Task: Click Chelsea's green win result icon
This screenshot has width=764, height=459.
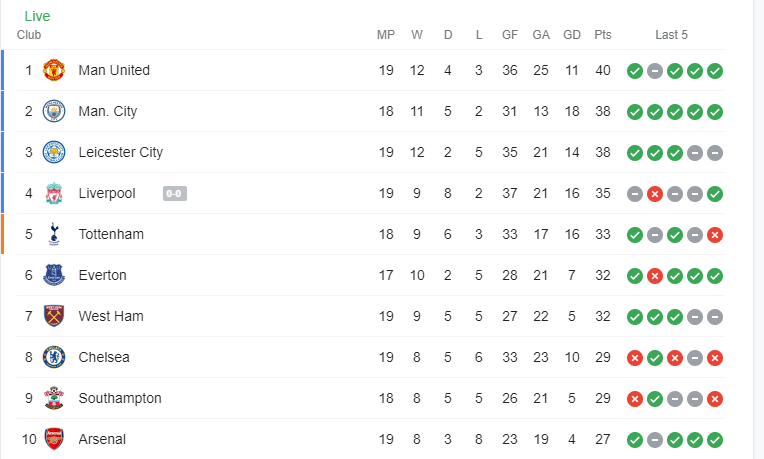Action: (655, 358)
